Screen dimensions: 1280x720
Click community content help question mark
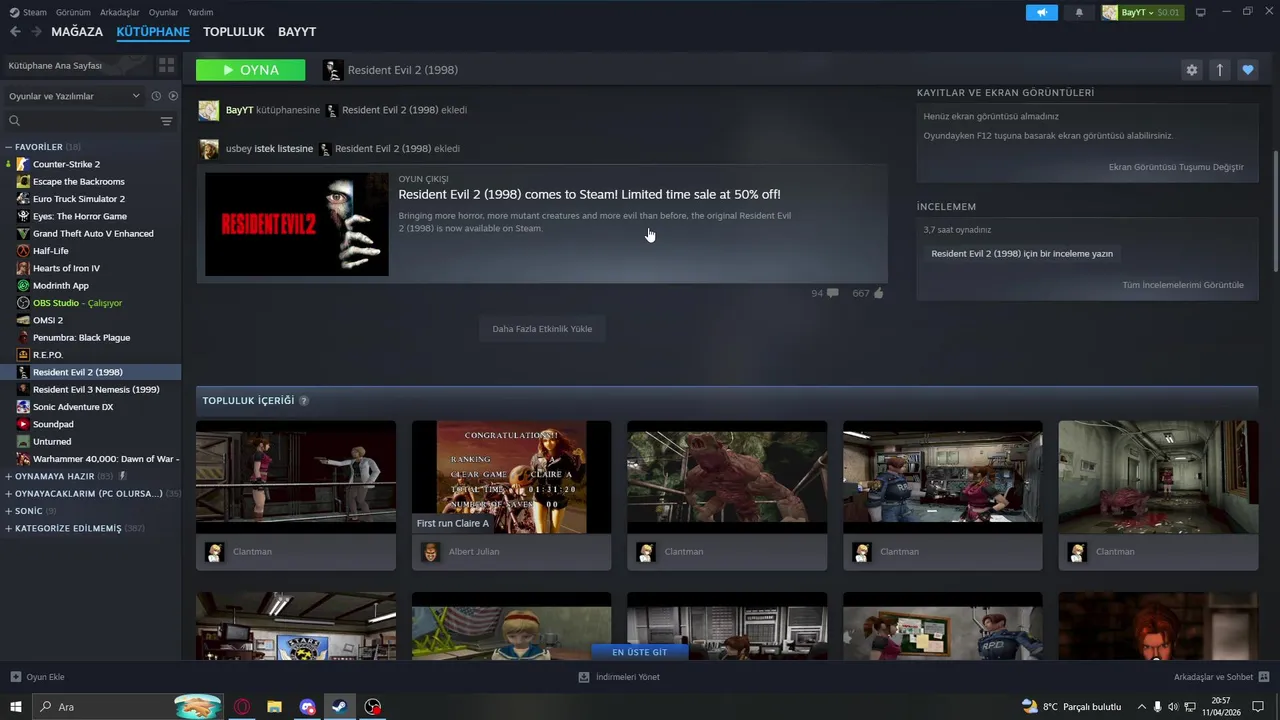tap(304, 401)
